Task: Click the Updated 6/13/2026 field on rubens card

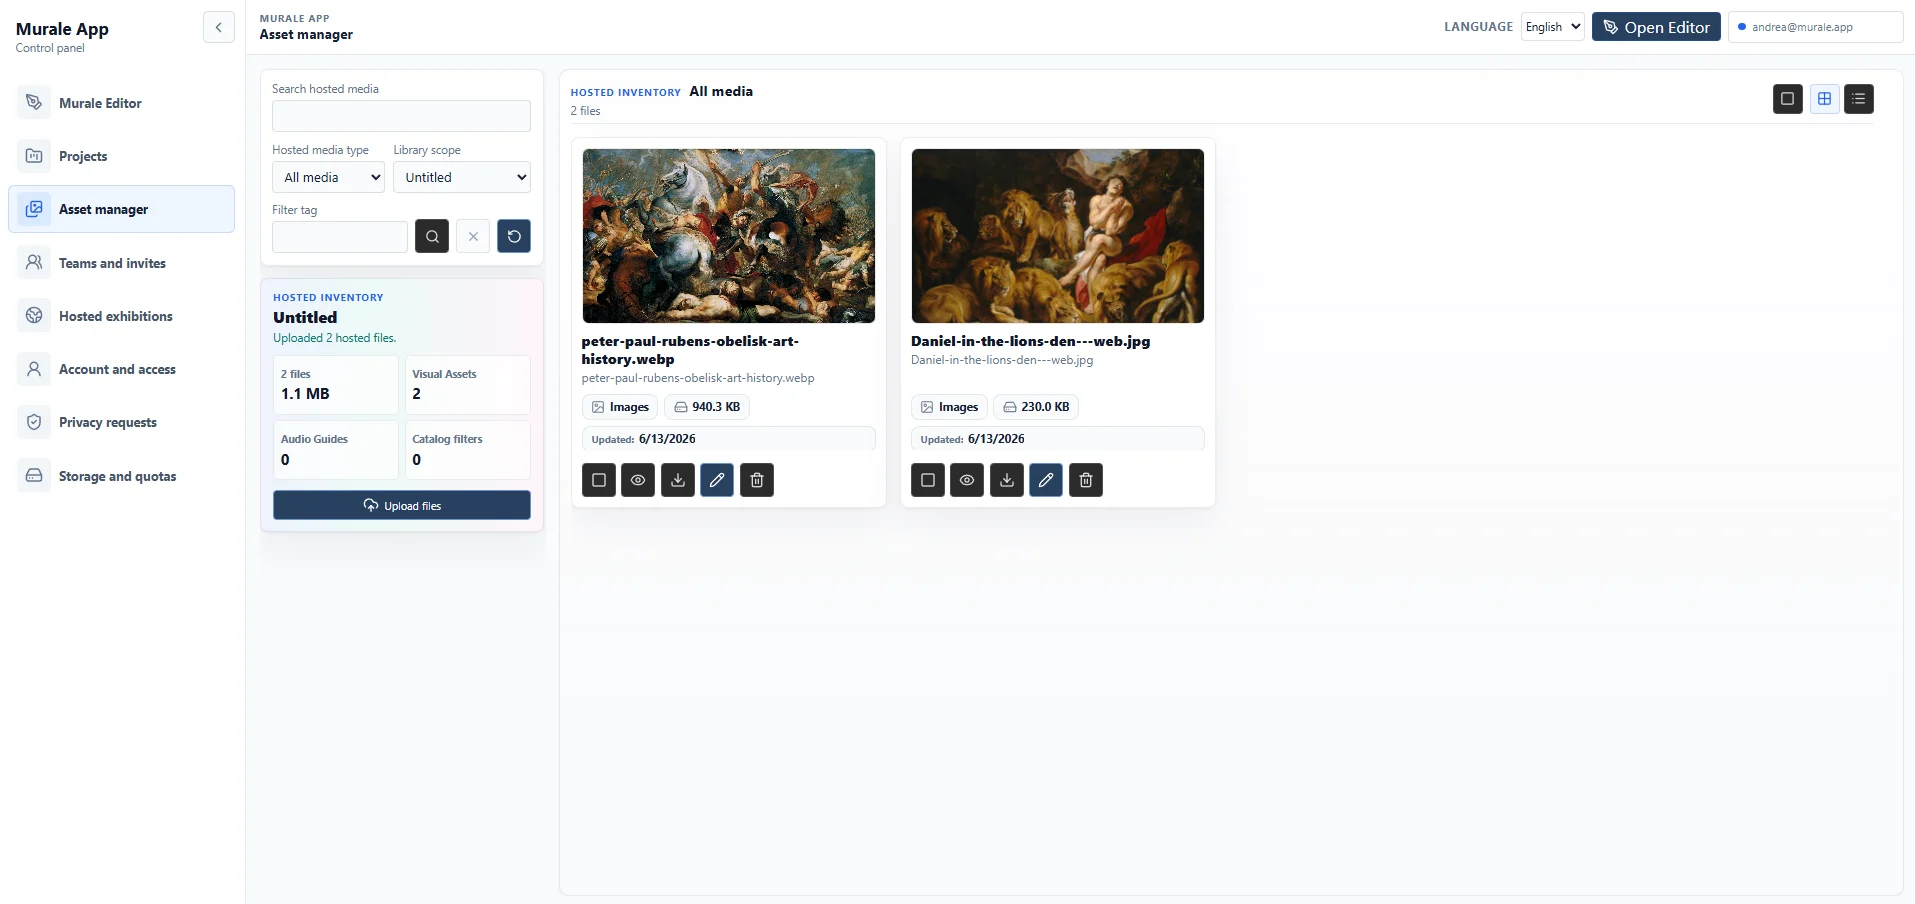Action: click(729, 439)
